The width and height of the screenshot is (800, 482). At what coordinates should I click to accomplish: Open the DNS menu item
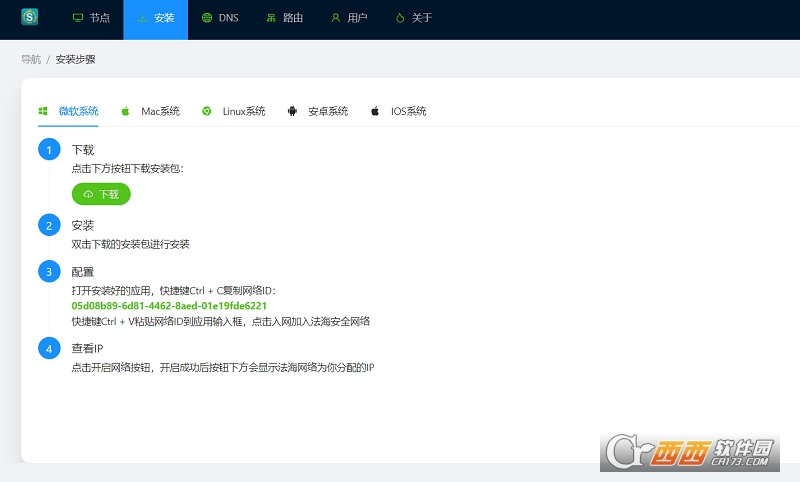220,18
